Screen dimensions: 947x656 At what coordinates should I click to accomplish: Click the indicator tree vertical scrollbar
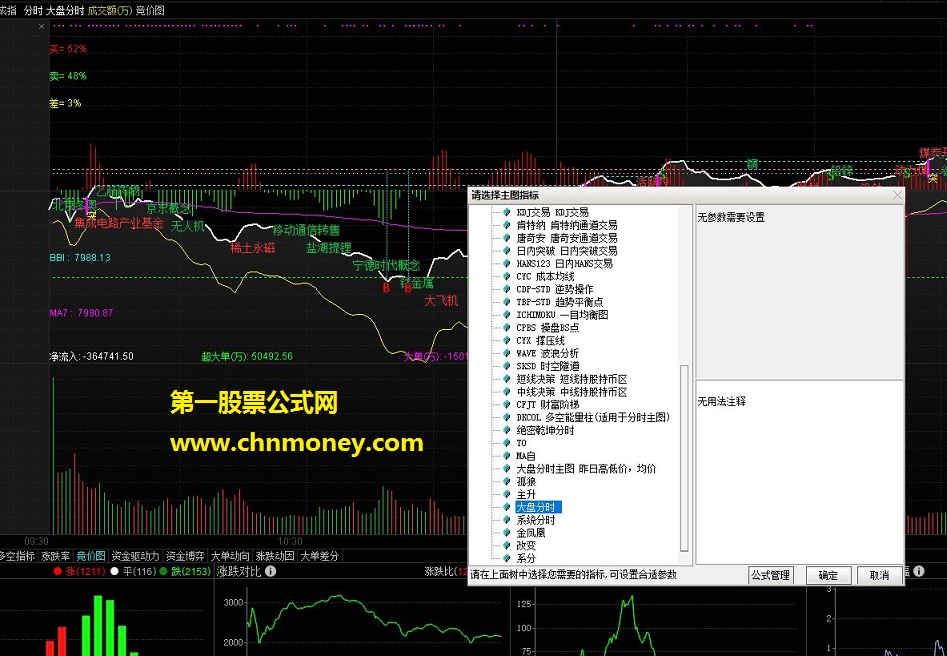(684, 458)
